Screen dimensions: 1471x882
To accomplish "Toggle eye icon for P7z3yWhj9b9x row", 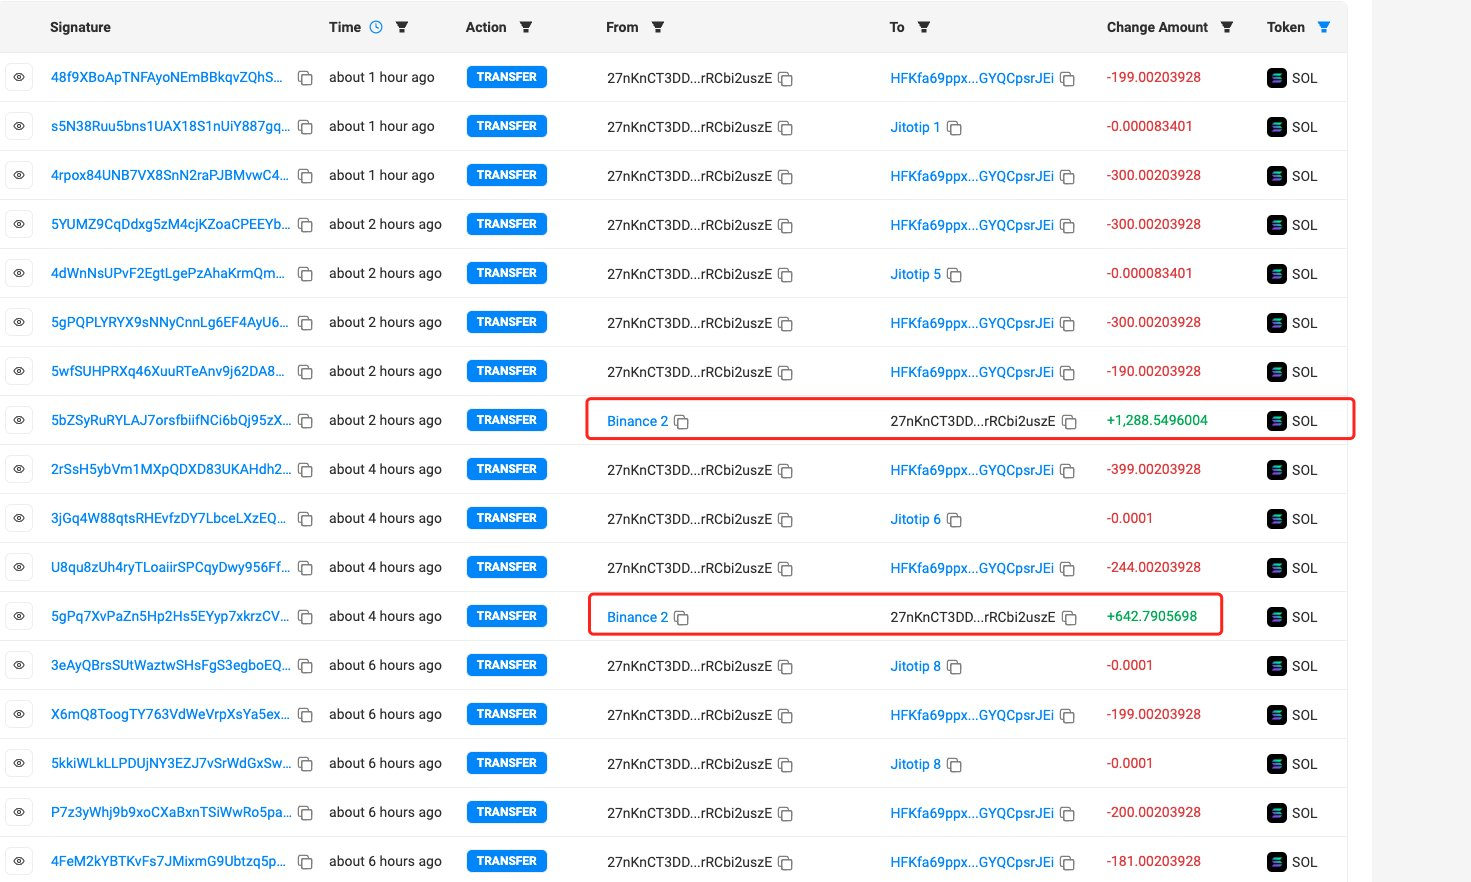I will tap(19, 812).
